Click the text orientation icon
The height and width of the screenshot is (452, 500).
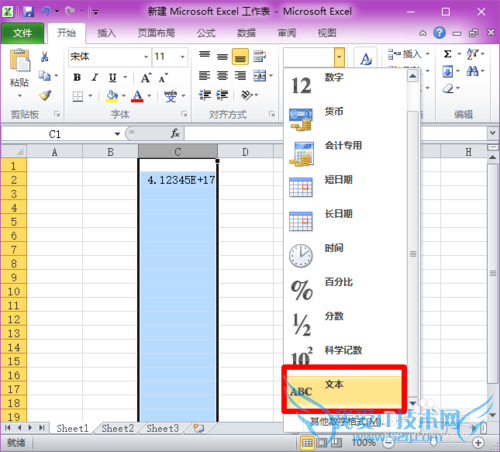(x=247, y=95)
